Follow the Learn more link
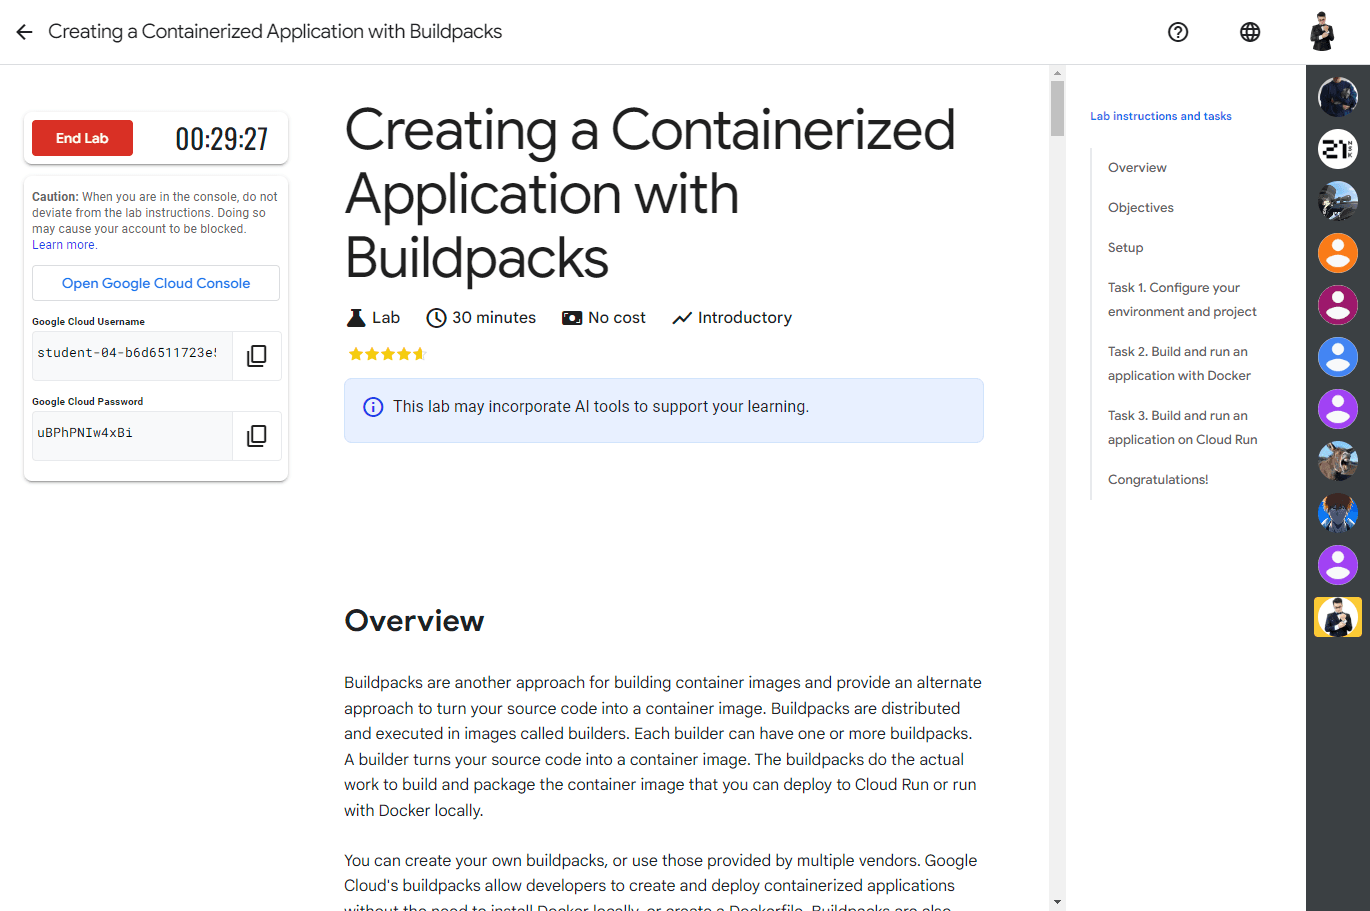 point(64,245)
